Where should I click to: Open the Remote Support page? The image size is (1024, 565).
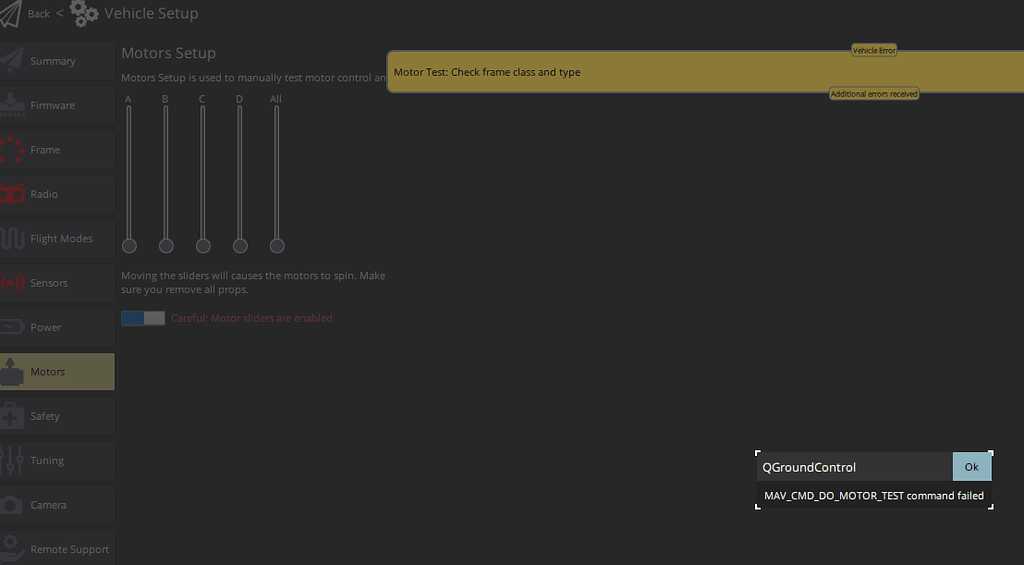[57, 549]
